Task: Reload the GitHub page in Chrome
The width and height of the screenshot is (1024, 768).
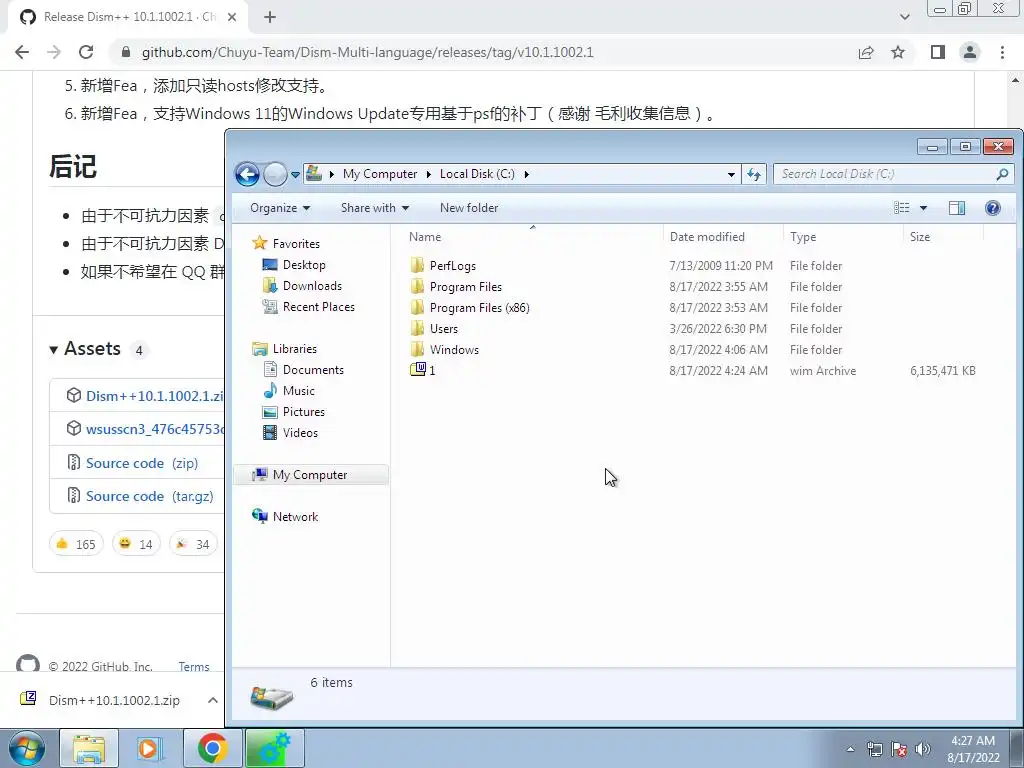Action: (86, 52)
